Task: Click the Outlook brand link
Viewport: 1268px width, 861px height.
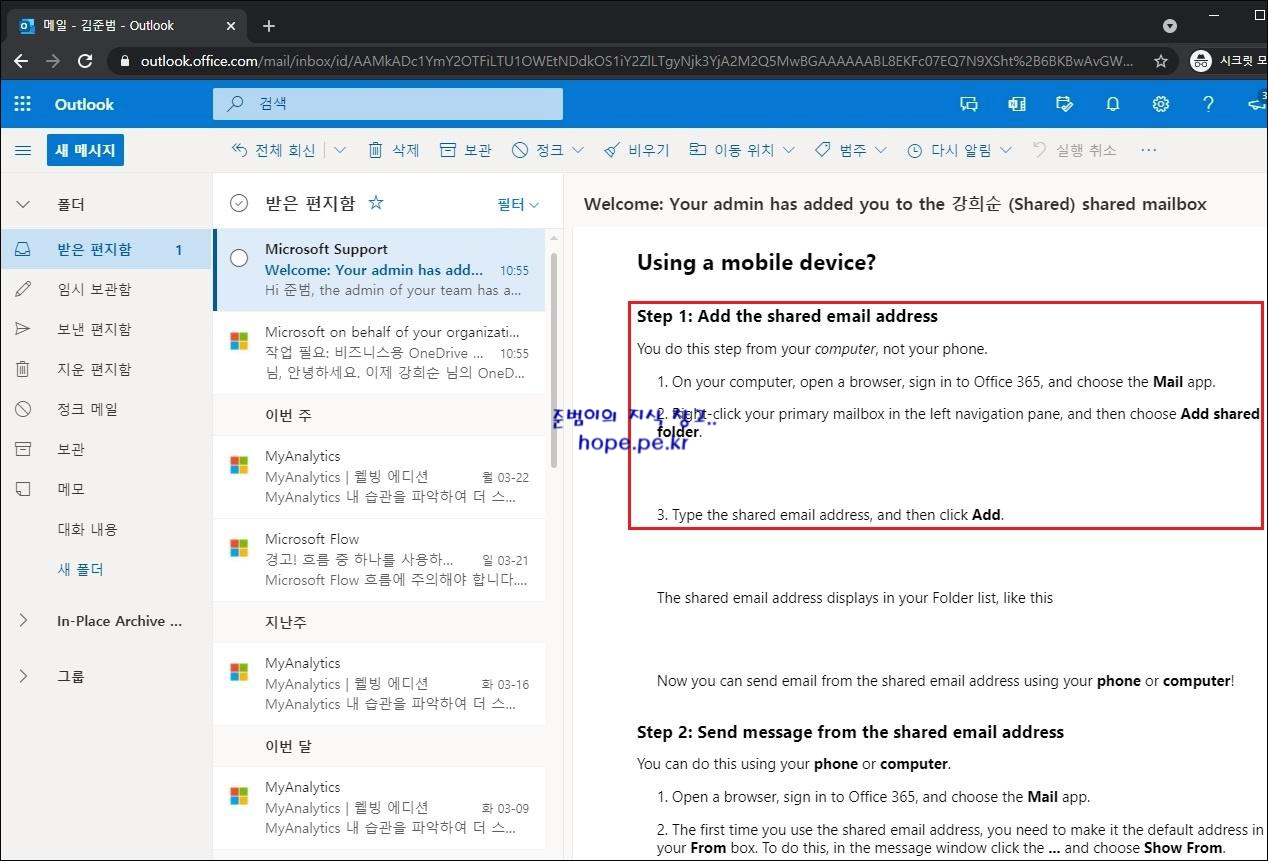Action: pyautogui.click(x=84, y=104)
